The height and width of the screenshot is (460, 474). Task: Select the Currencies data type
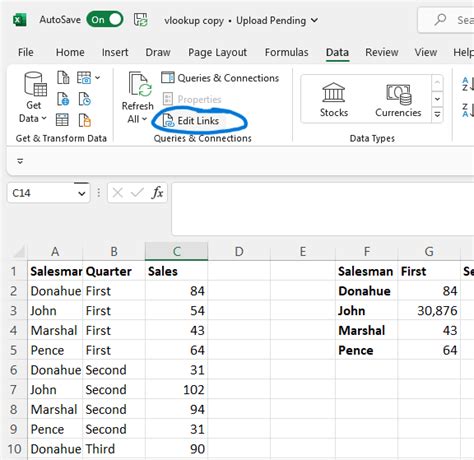click(398, 100)
